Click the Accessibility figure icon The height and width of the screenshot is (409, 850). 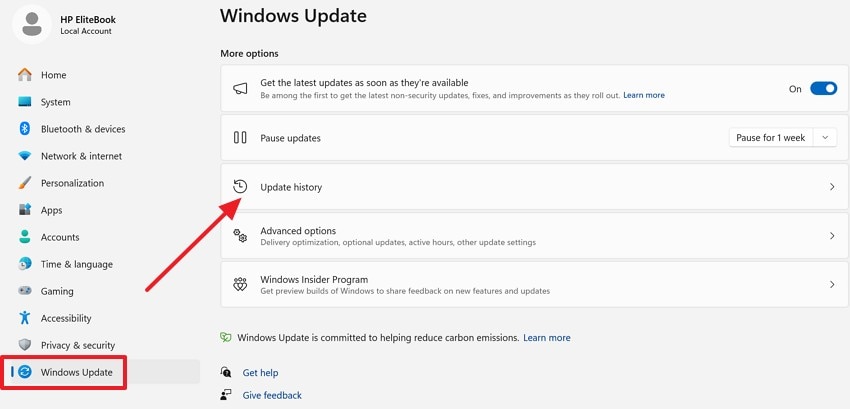click(x=24, y=318)
